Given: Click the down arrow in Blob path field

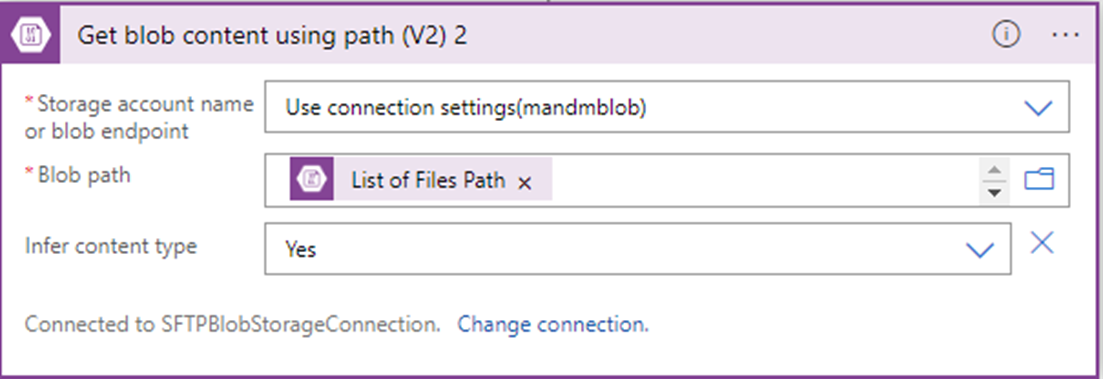Looking at the screenshot, I should (994, 193).
